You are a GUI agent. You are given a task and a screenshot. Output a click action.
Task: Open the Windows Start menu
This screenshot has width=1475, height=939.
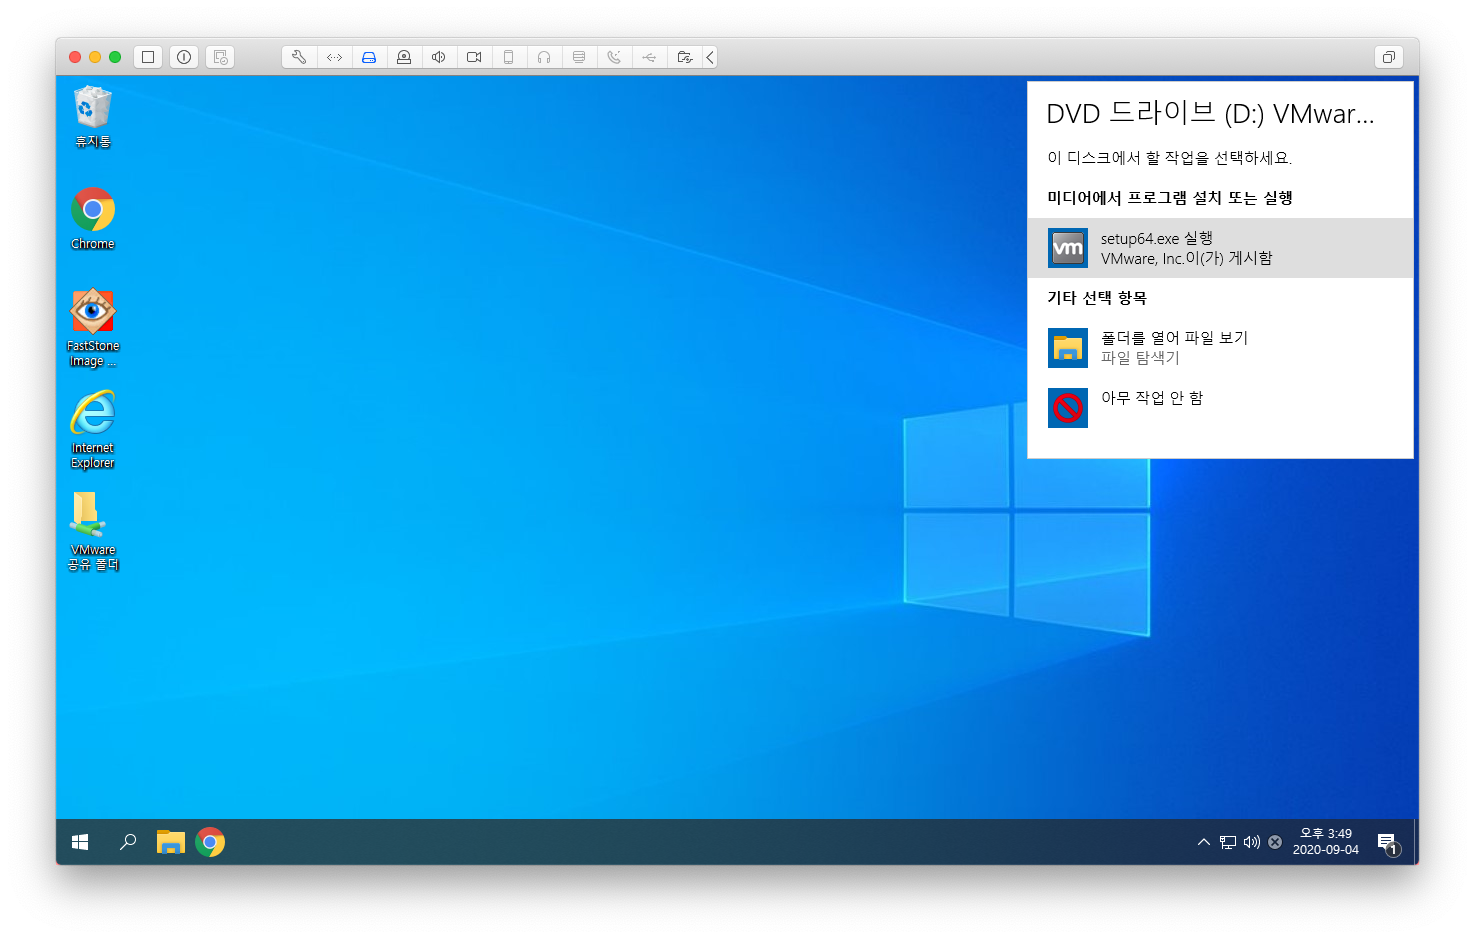pos(80,842)
